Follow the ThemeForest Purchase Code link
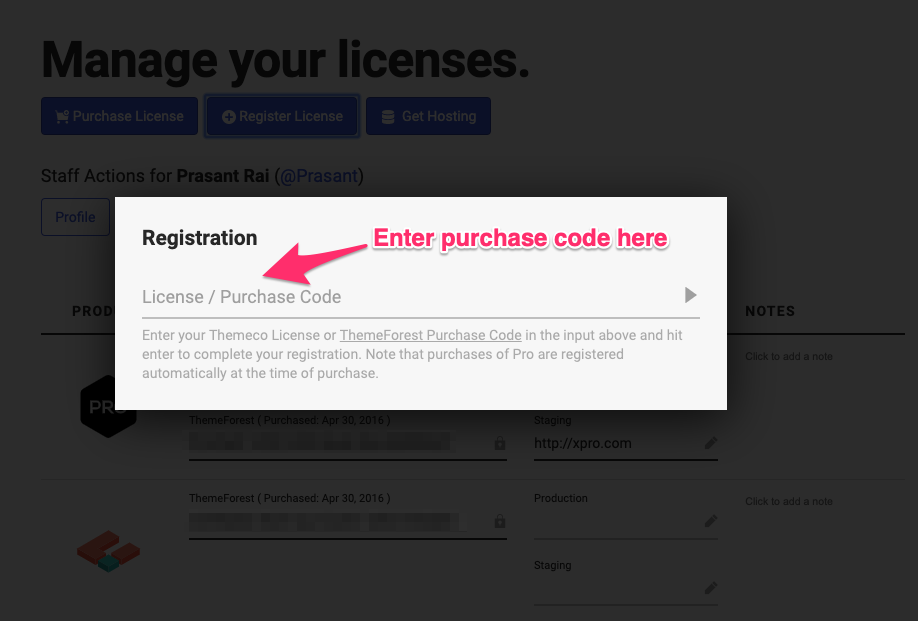The width and height of the screenshot is (918, 621). point(430,335)
